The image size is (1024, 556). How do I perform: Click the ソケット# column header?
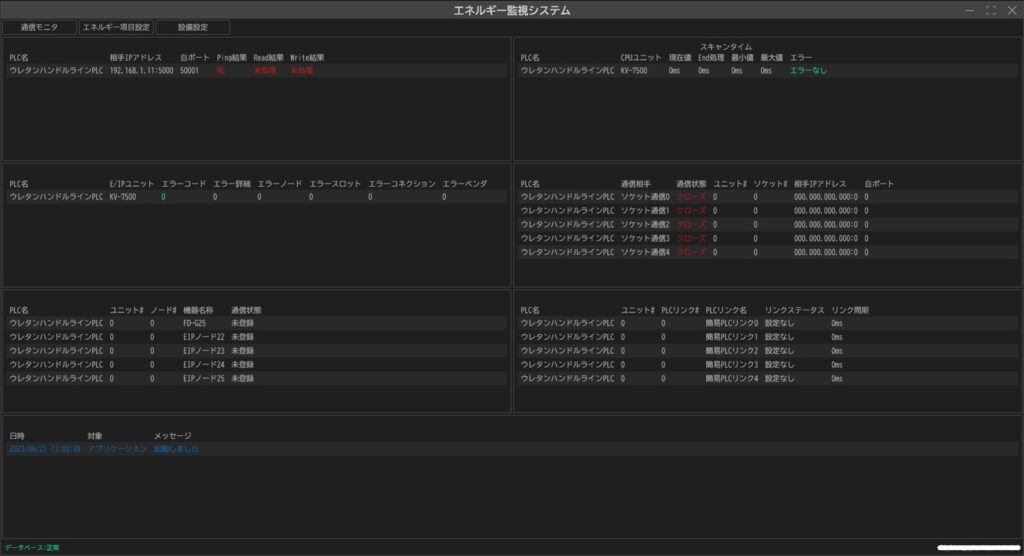(x=770, y=184)
